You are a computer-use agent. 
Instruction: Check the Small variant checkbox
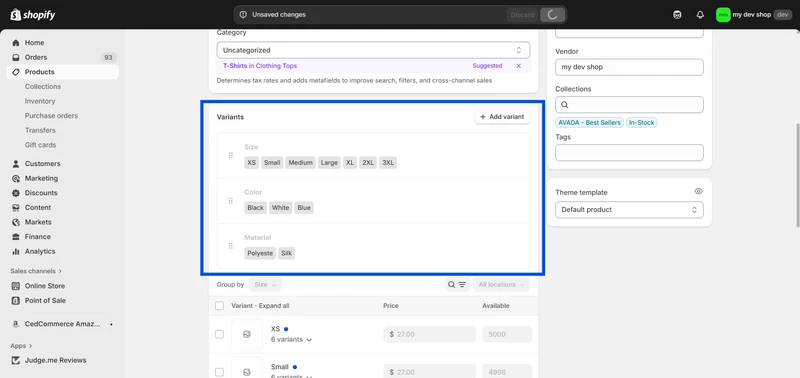(219, 372)
